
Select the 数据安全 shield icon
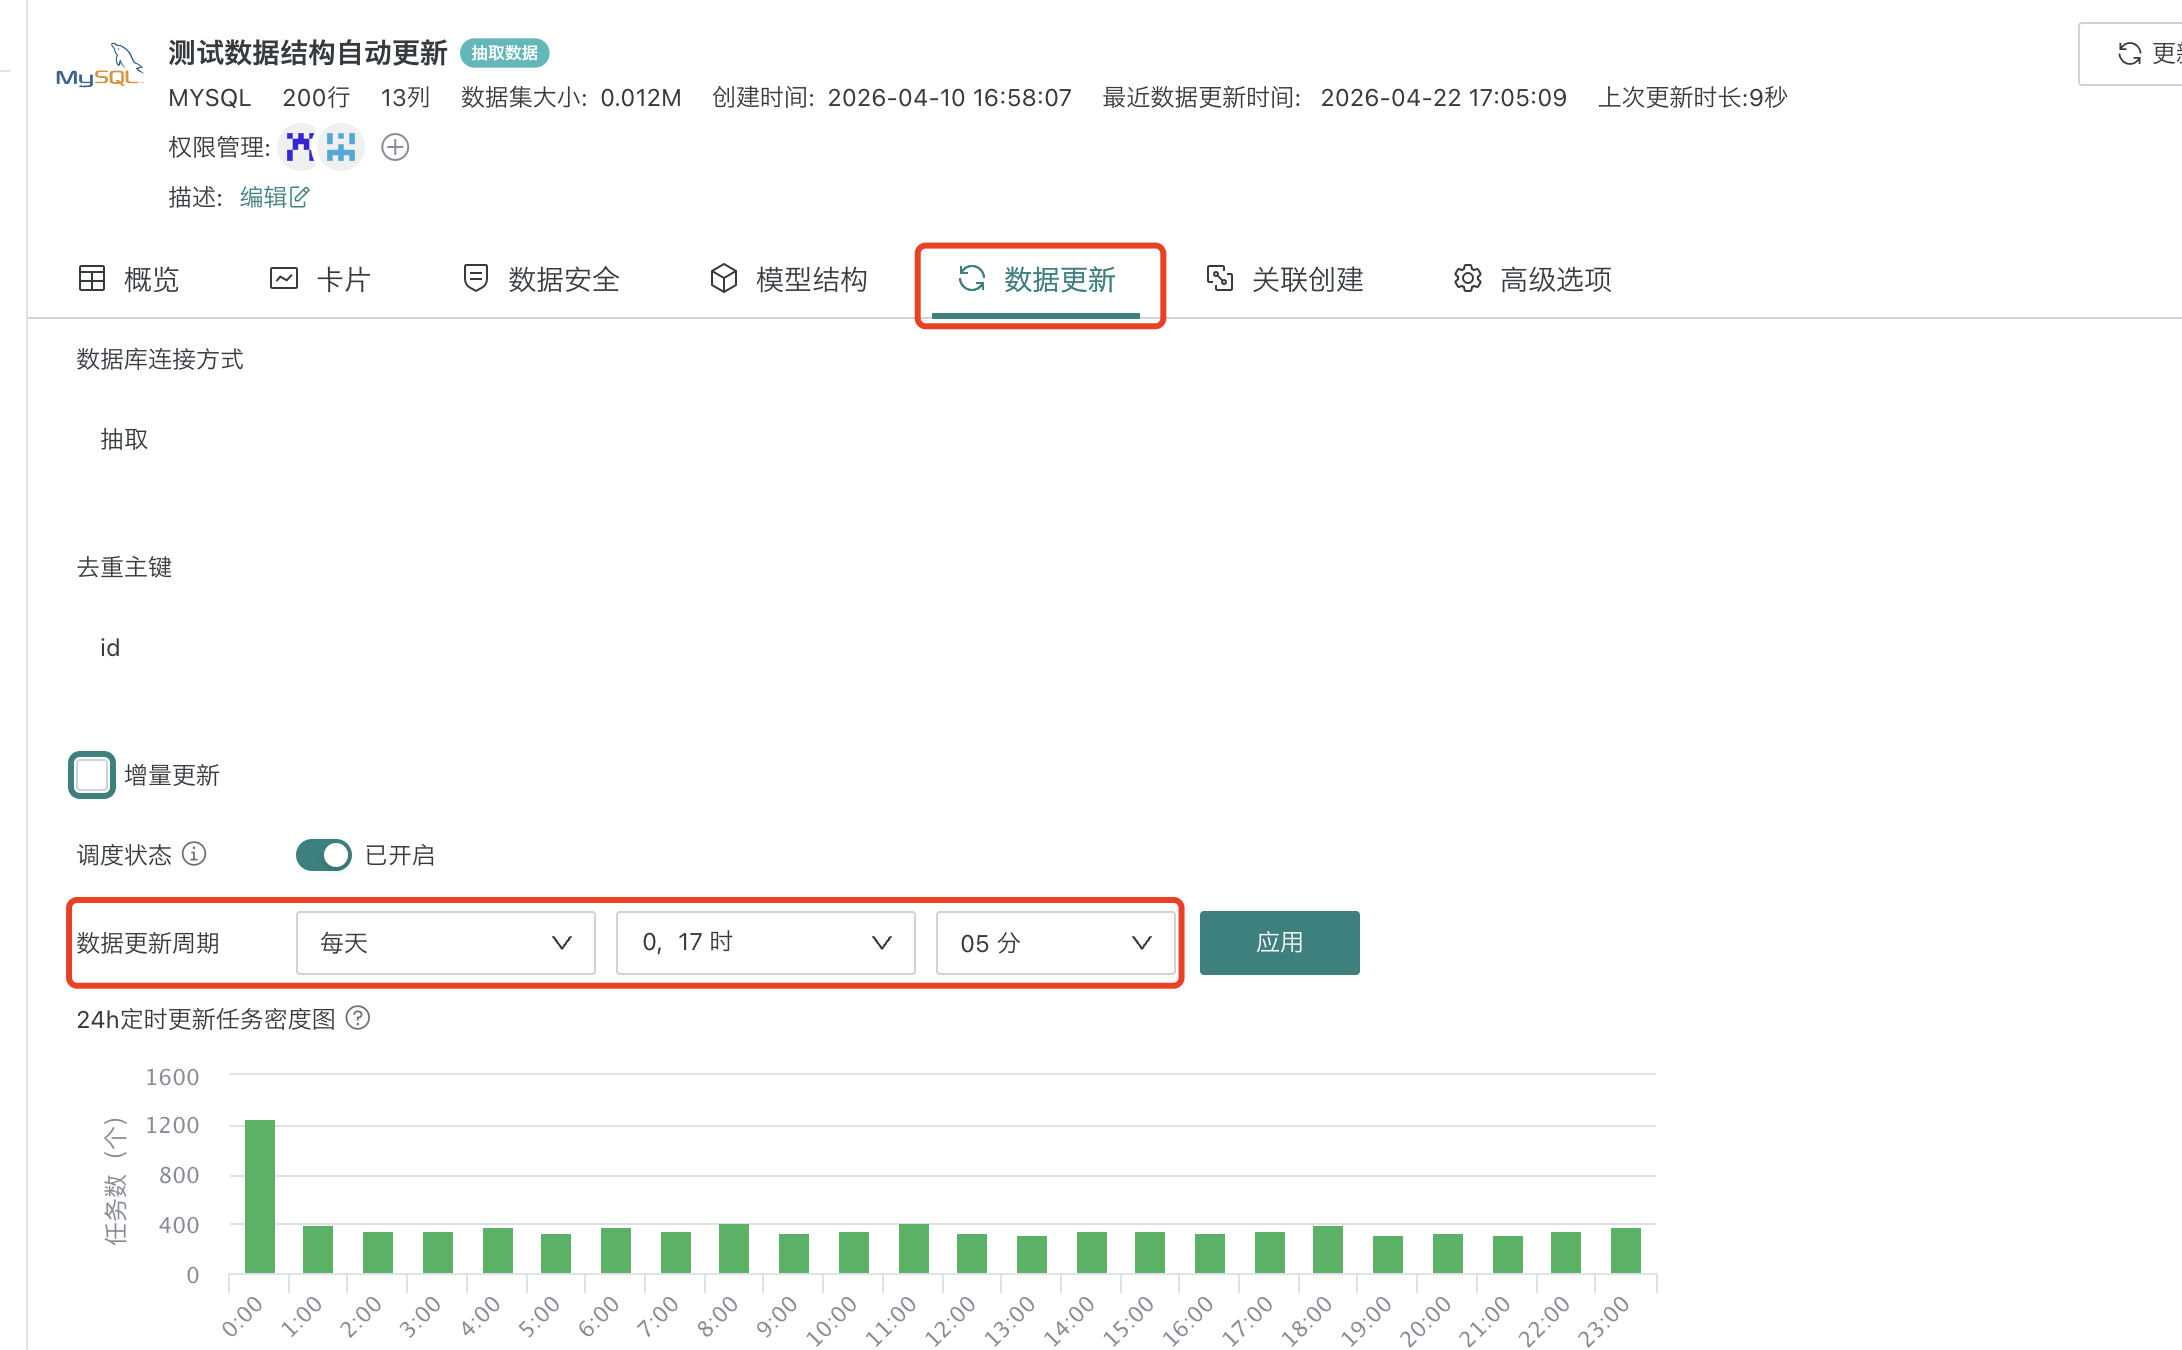[x=475, y=279]
